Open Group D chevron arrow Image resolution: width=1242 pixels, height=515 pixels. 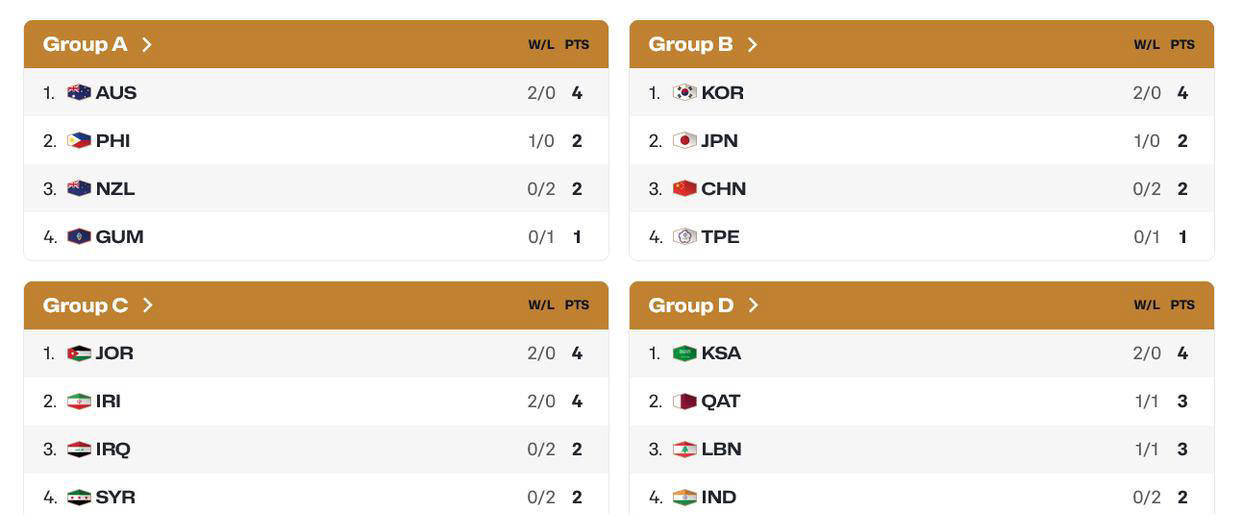point(754,305)
